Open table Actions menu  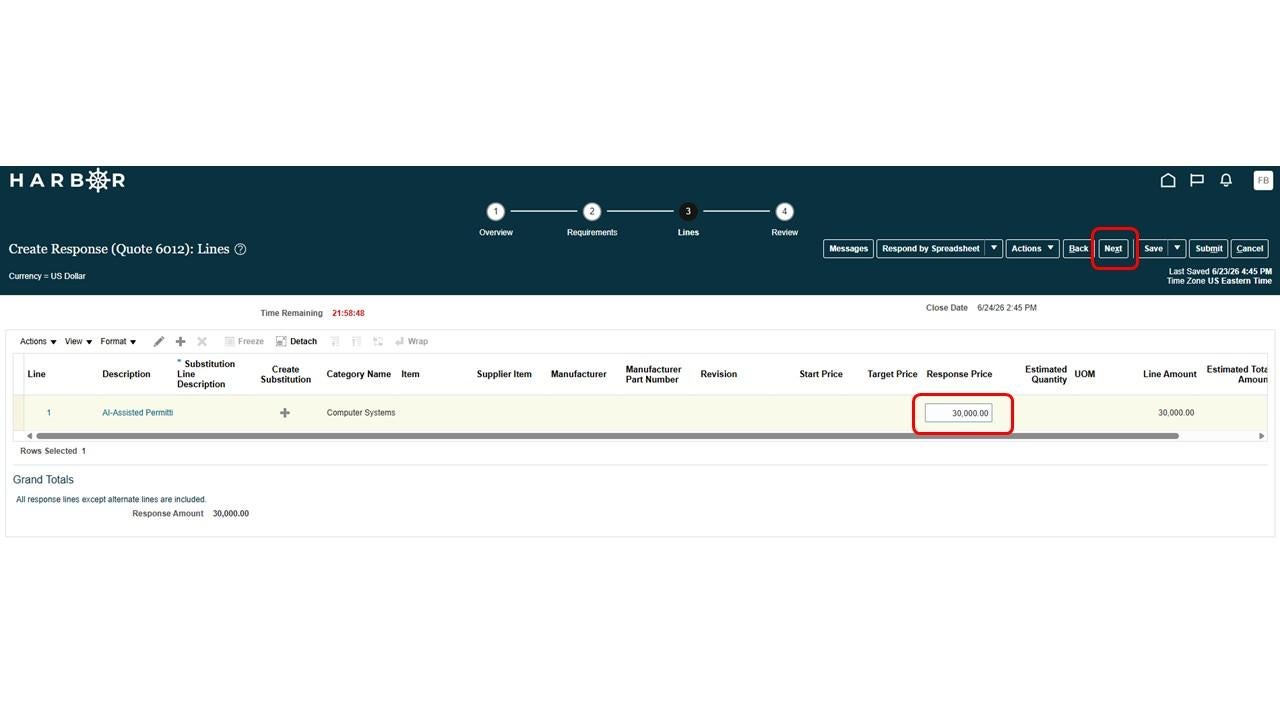38,341
